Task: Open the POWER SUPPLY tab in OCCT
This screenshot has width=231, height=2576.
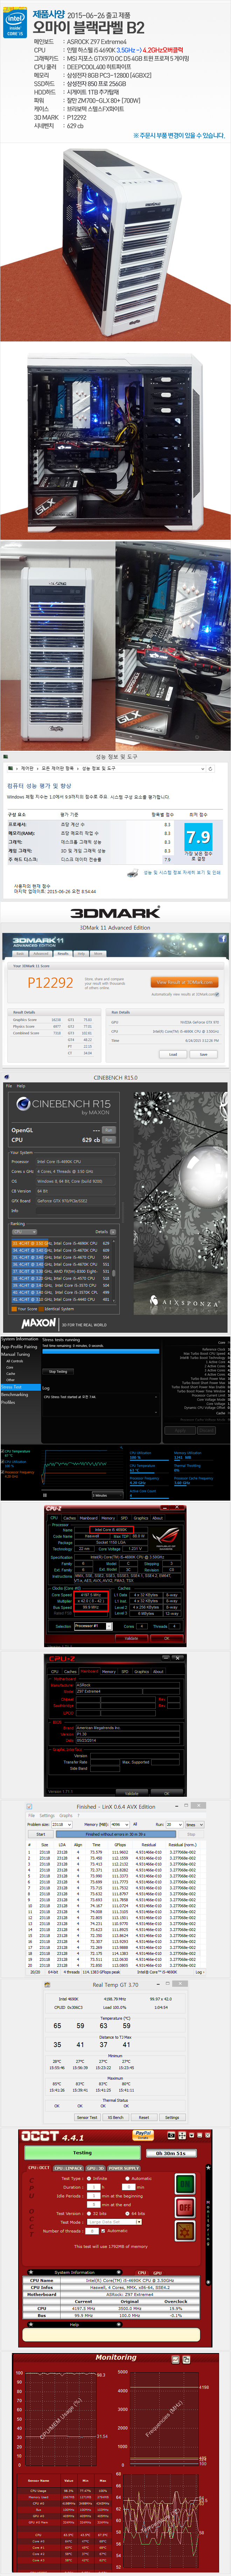Action: pyautogui.click(x=124, y=2168)
